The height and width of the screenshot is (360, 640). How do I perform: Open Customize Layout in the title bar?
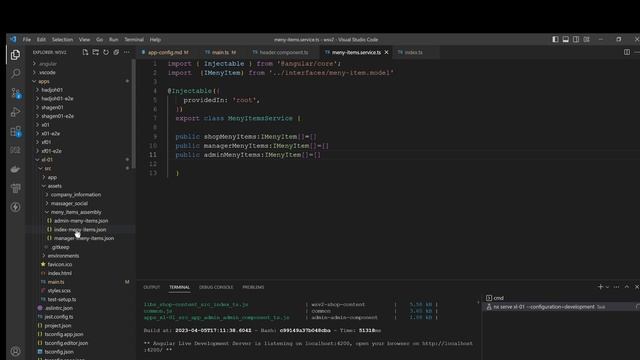click(587, 39)
